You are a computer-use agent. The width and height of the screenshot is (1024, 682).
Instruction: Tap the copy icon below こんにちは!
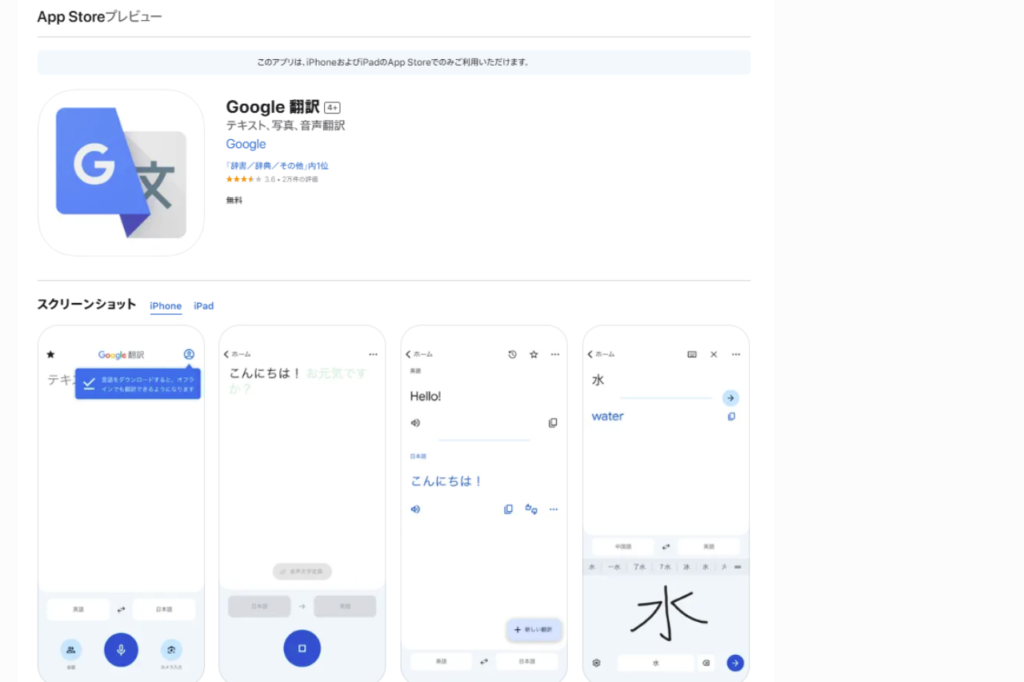508,509
